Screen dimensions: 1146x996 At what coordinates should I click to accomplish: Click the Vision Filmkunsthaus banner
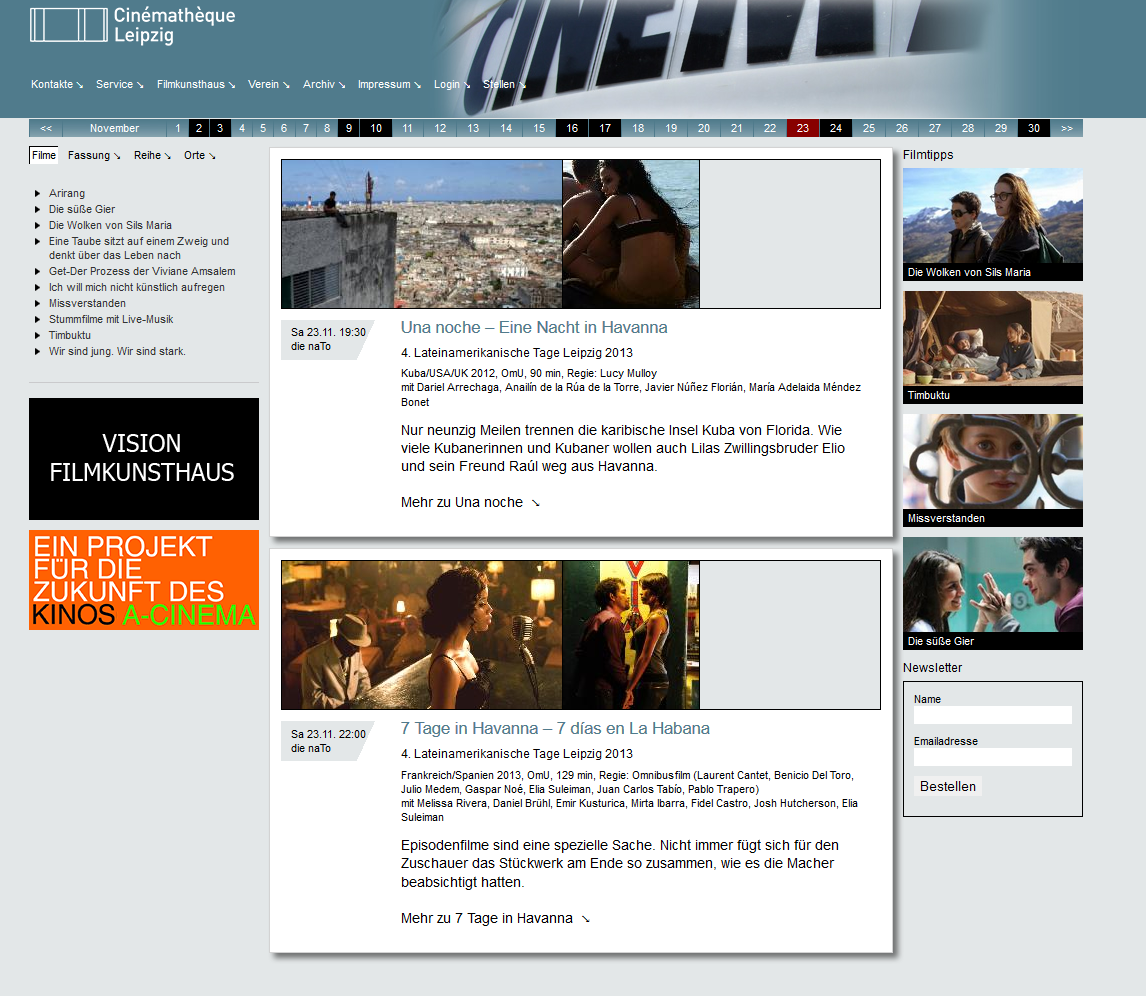click(144, 459)
